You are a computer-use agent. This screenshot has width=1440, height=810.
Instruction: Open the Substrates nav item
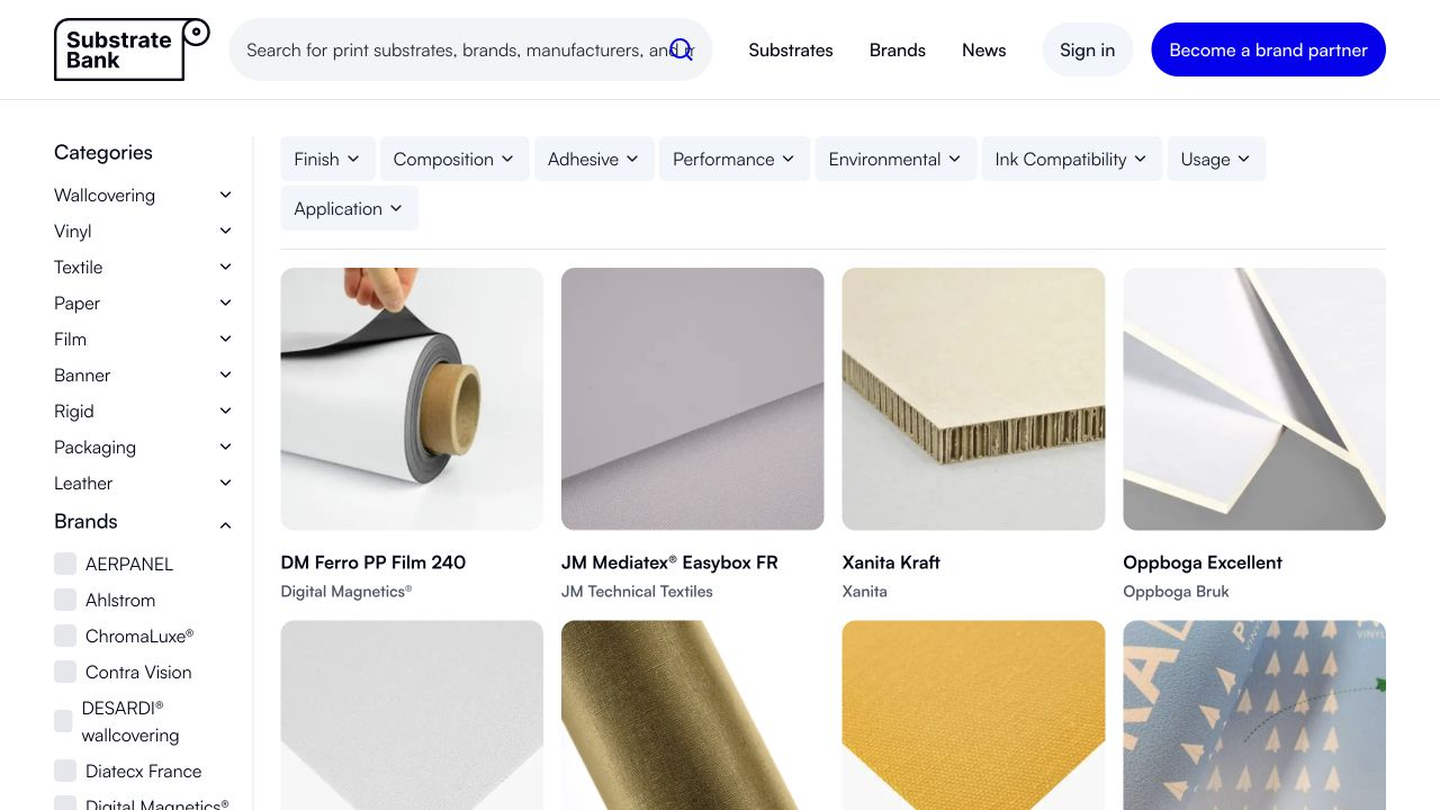click(x=791, y=50)
